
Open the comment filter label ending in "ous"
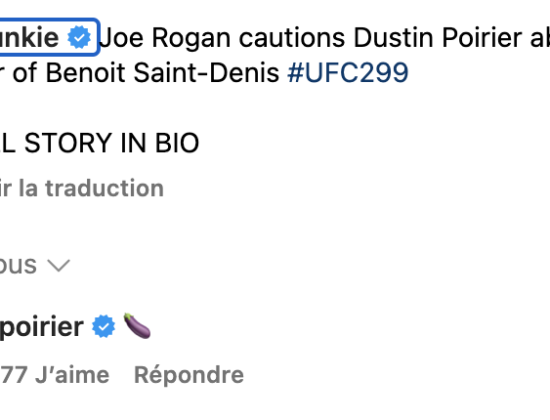pos(18,266)
